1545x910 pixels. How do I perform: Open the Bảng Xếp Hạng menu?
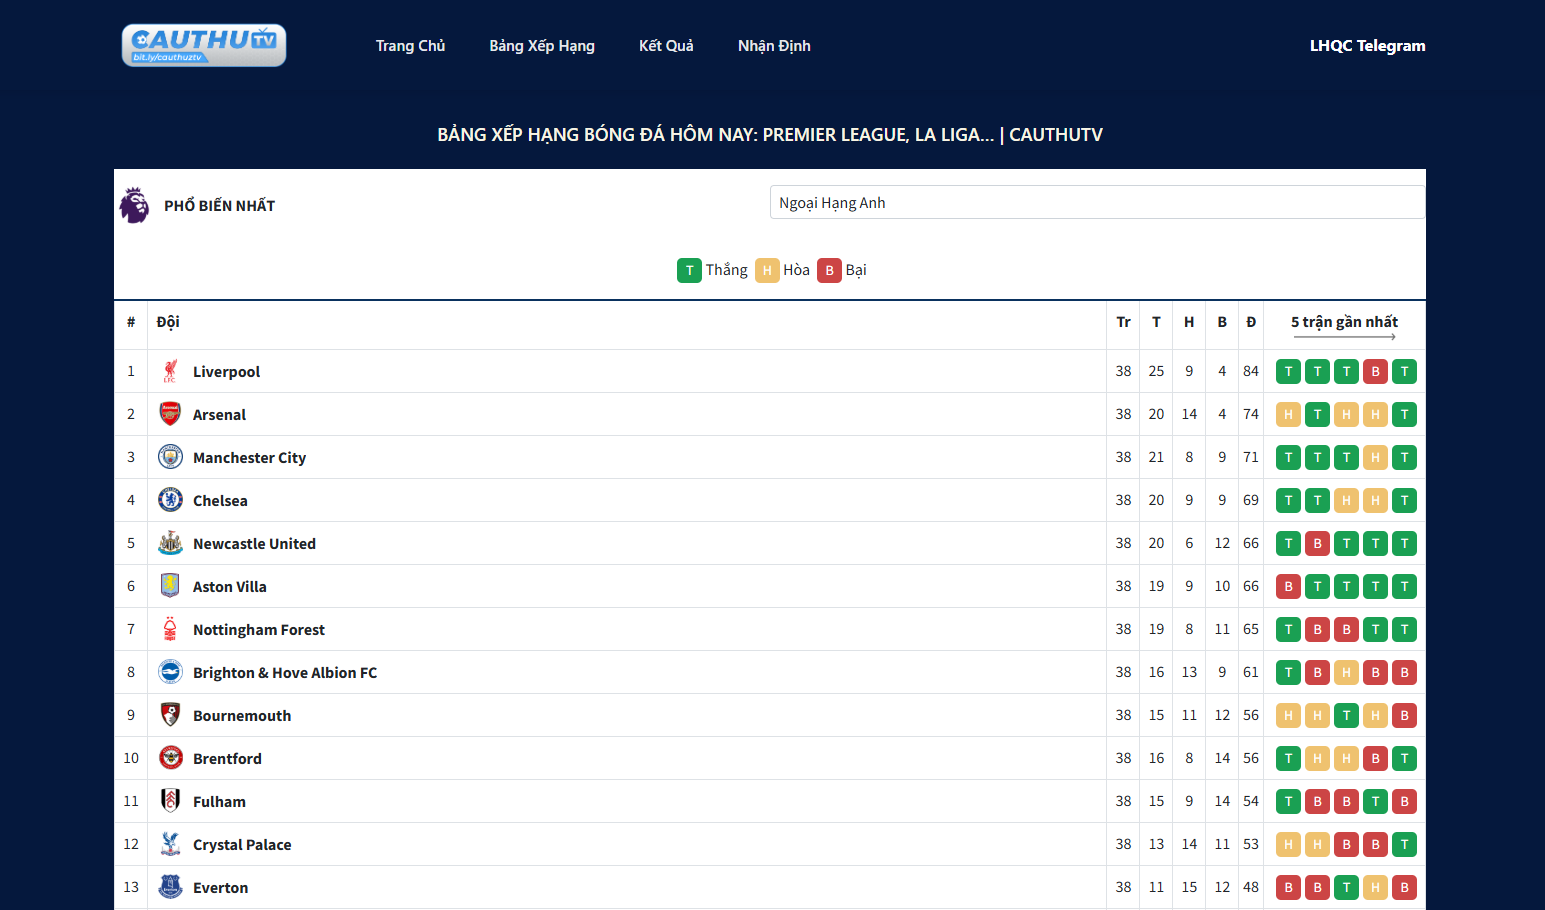pyautogui.click(x=542, y=46)
